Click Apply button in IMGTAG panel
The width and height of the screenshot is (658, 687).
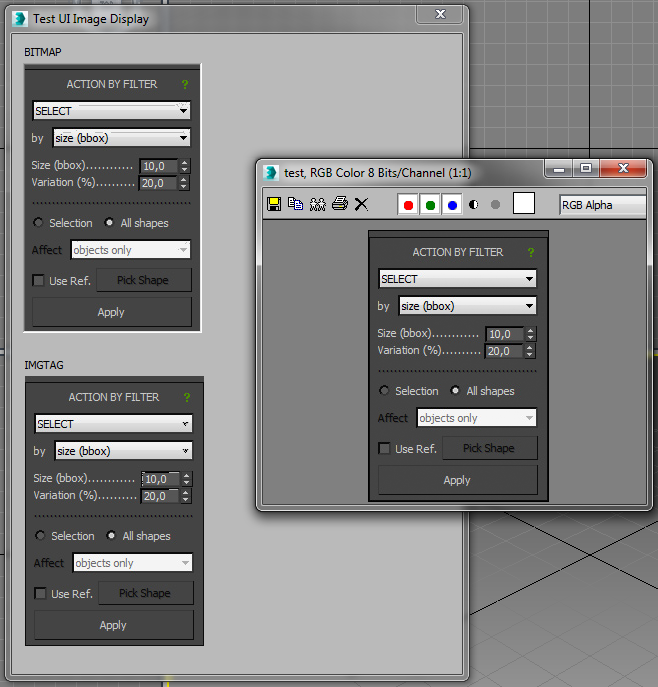tap(113, 625)
